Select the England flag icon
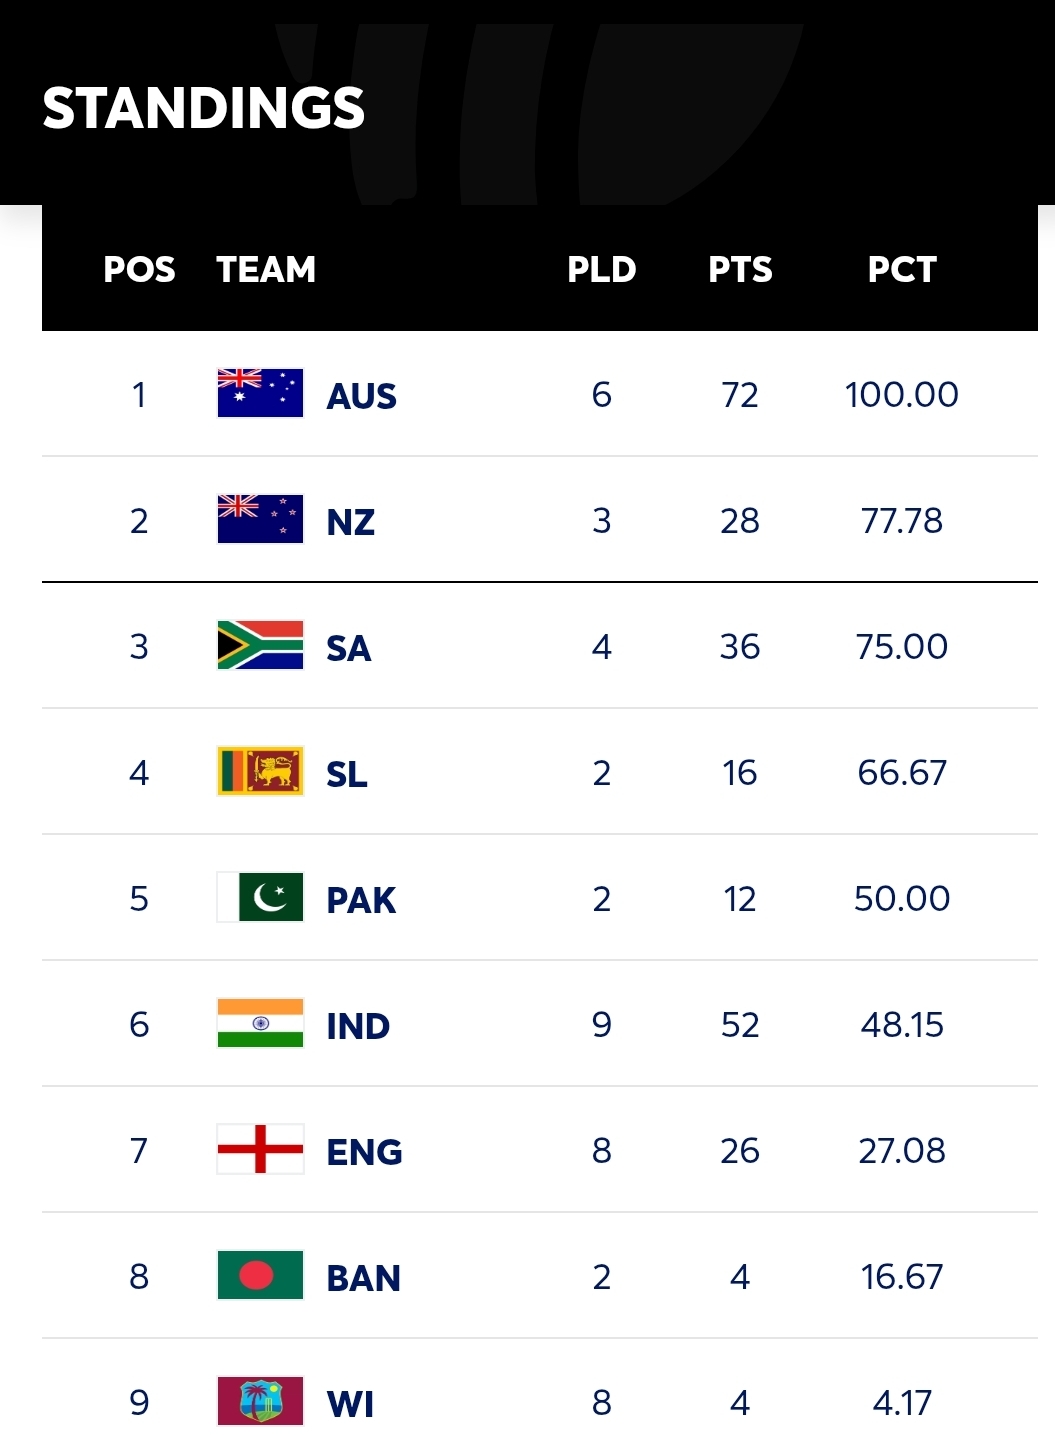The image size is (1055, 1435). click(260, 1149)
